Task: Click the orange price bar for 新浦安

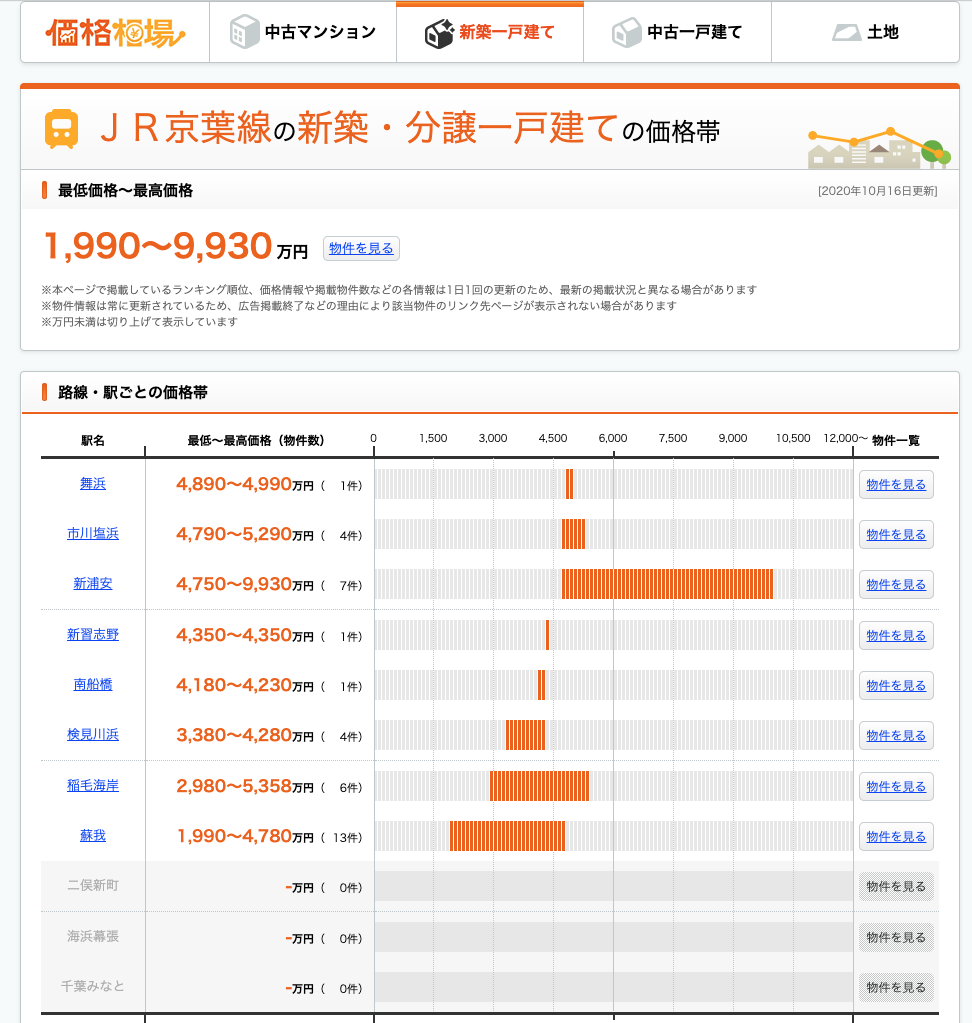Action: click(667, 584)
